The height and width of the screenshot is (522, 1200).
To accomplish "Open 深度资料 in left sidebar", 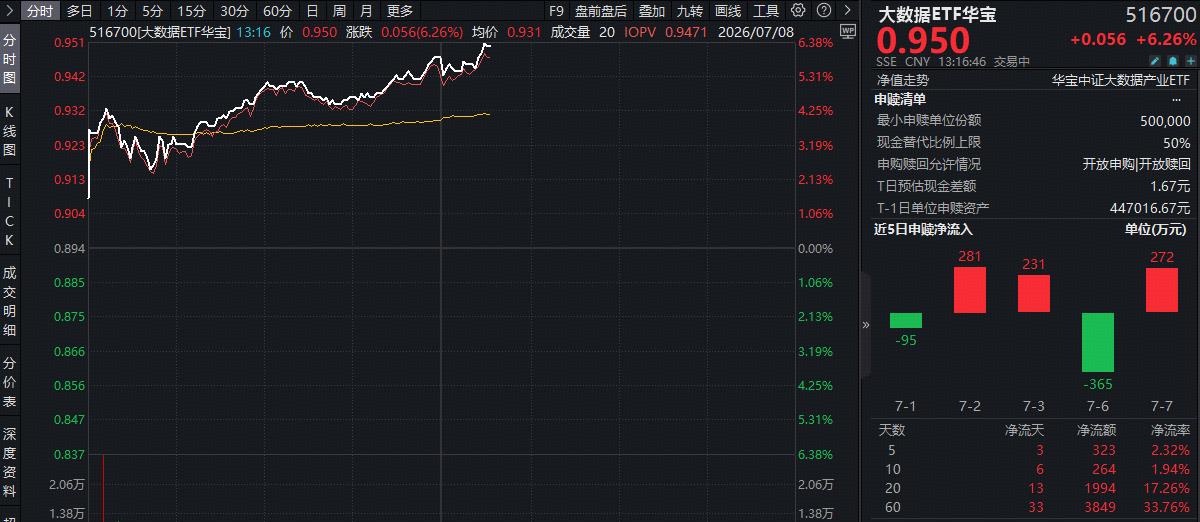I will click(10, 463).
